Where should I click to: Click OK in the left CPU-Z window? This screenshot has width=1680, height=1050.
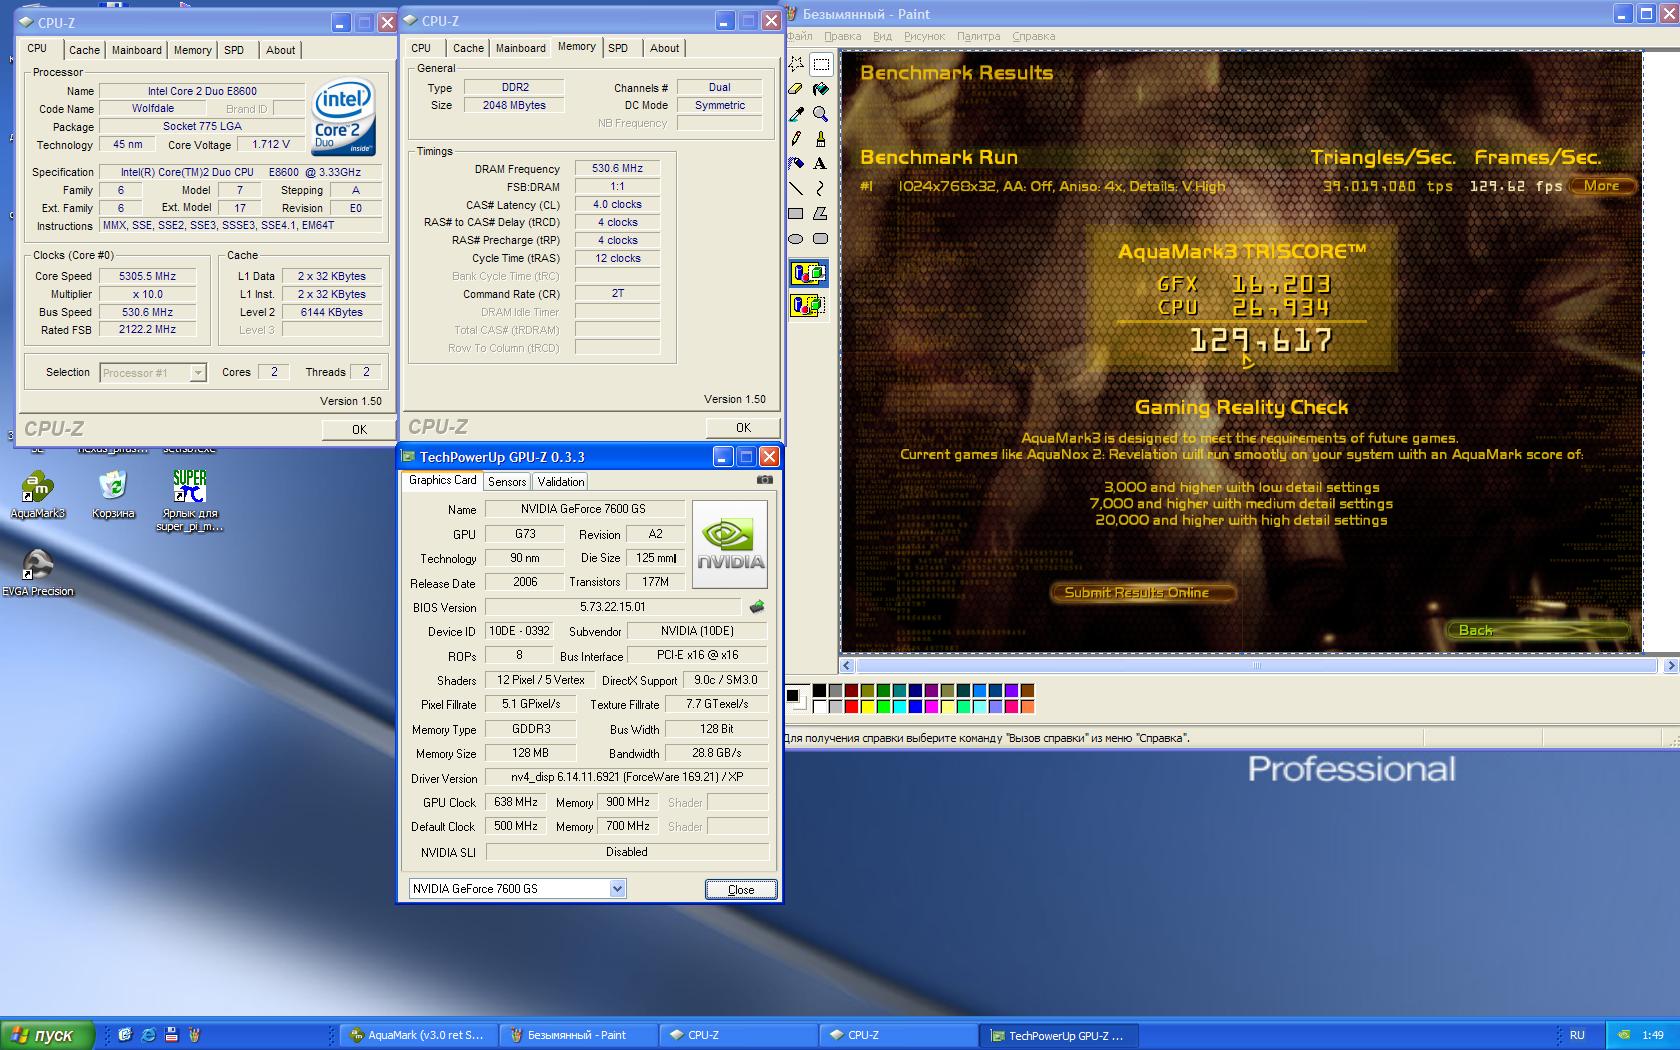click(359, 429)
